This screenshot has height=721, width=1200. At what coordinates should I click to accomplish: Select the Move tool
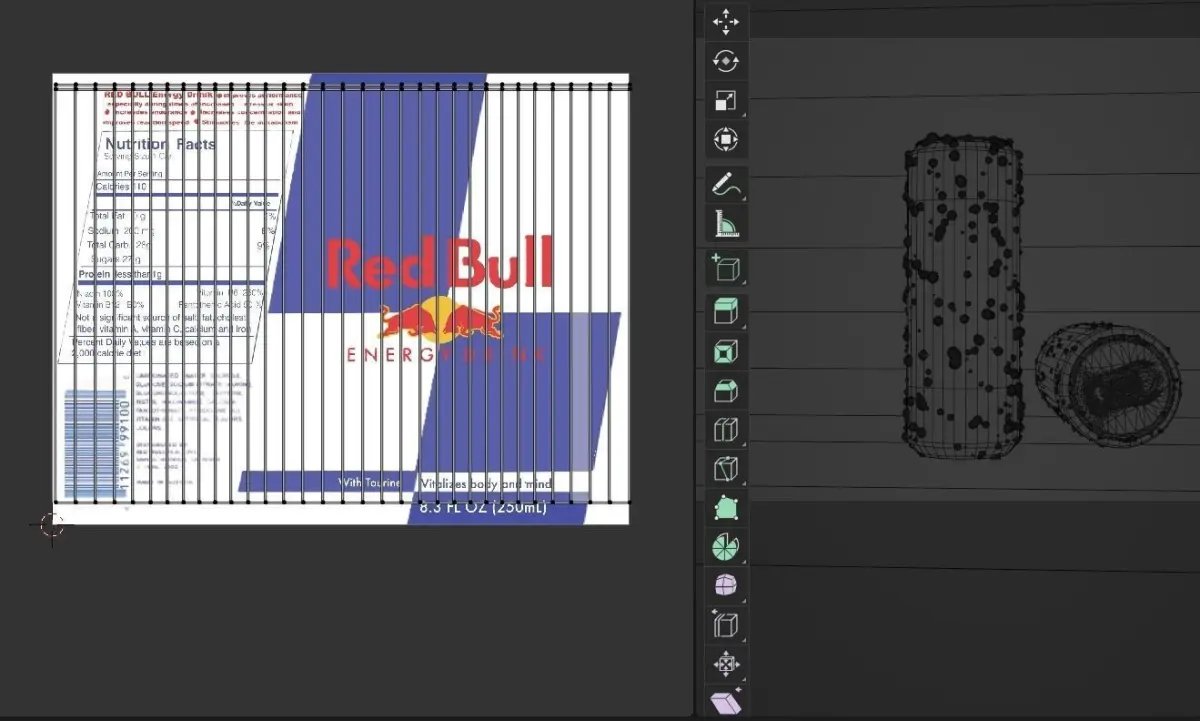725,22
